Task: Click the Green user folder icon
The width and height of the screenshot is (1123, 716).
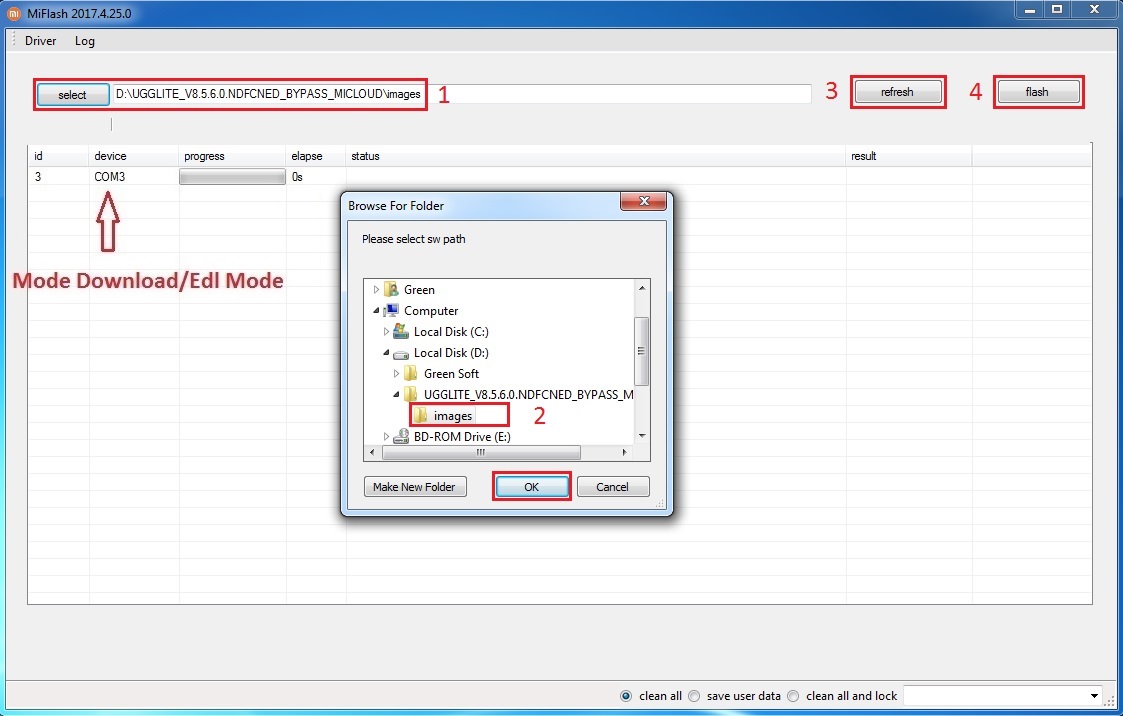Action: 391,290
